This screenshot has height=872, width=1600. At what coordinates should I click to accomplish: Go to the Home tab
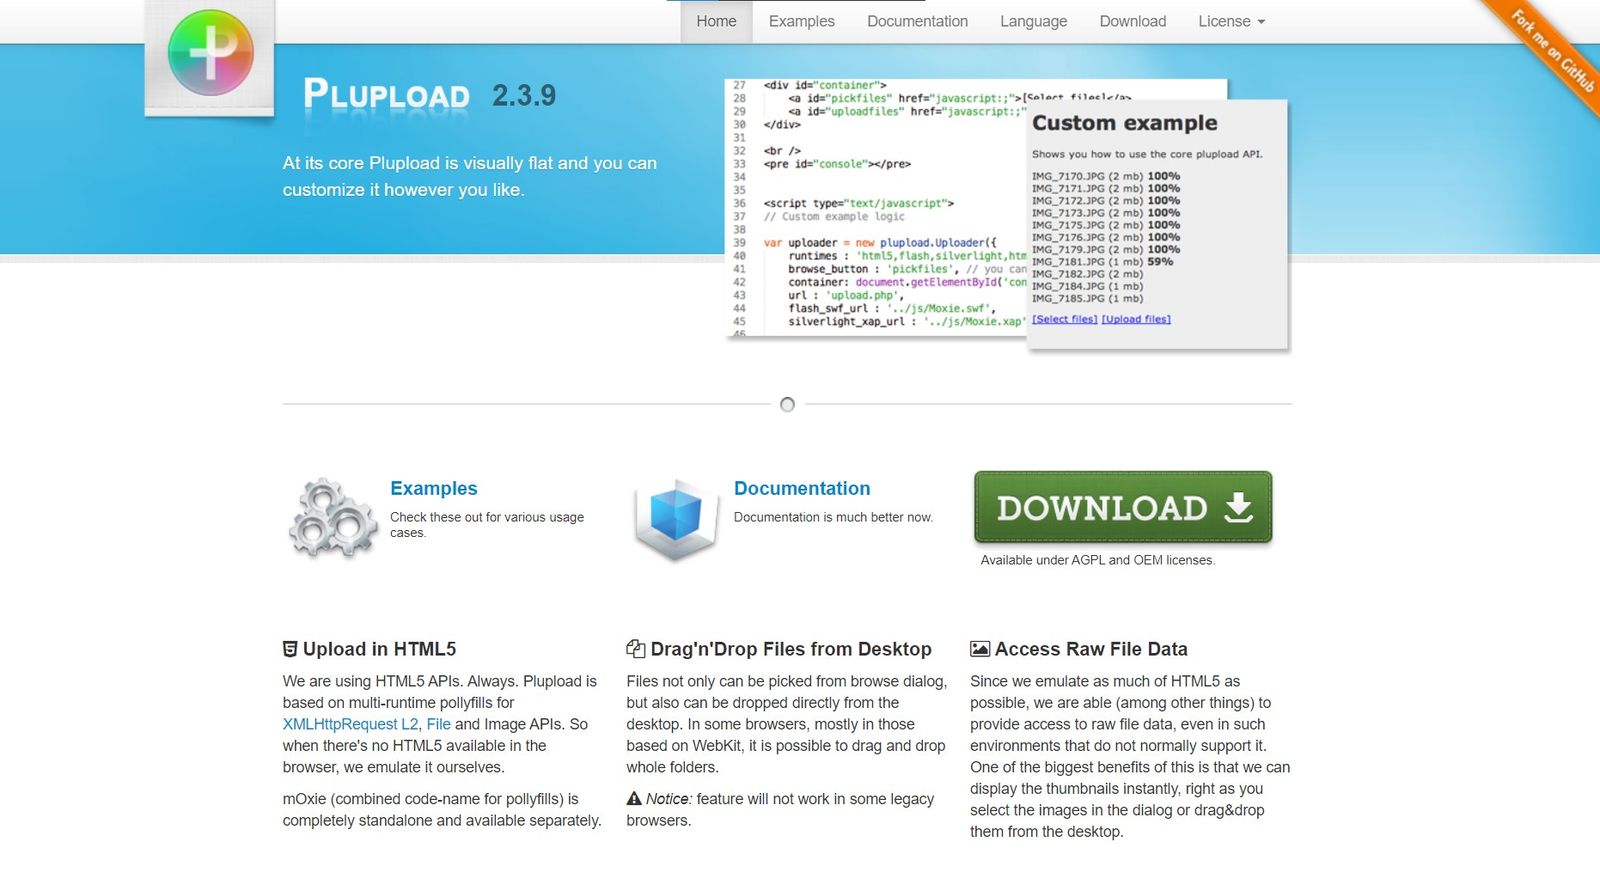[x=716, y=21]
